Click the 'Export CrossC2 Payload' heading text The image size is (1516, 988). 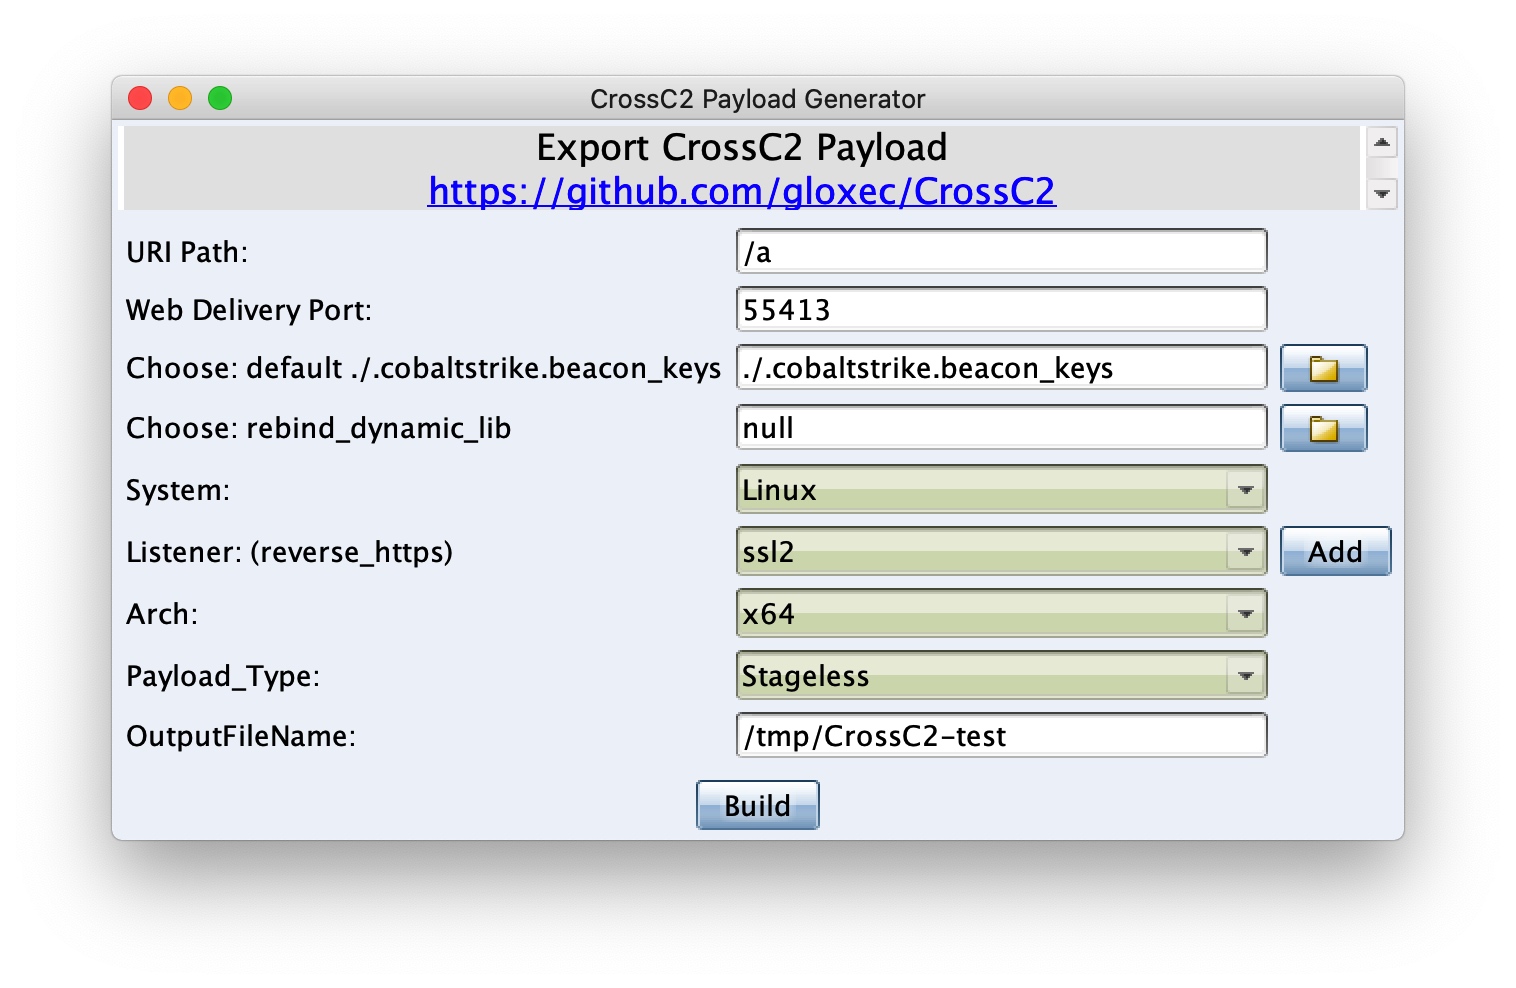(741, 148)
